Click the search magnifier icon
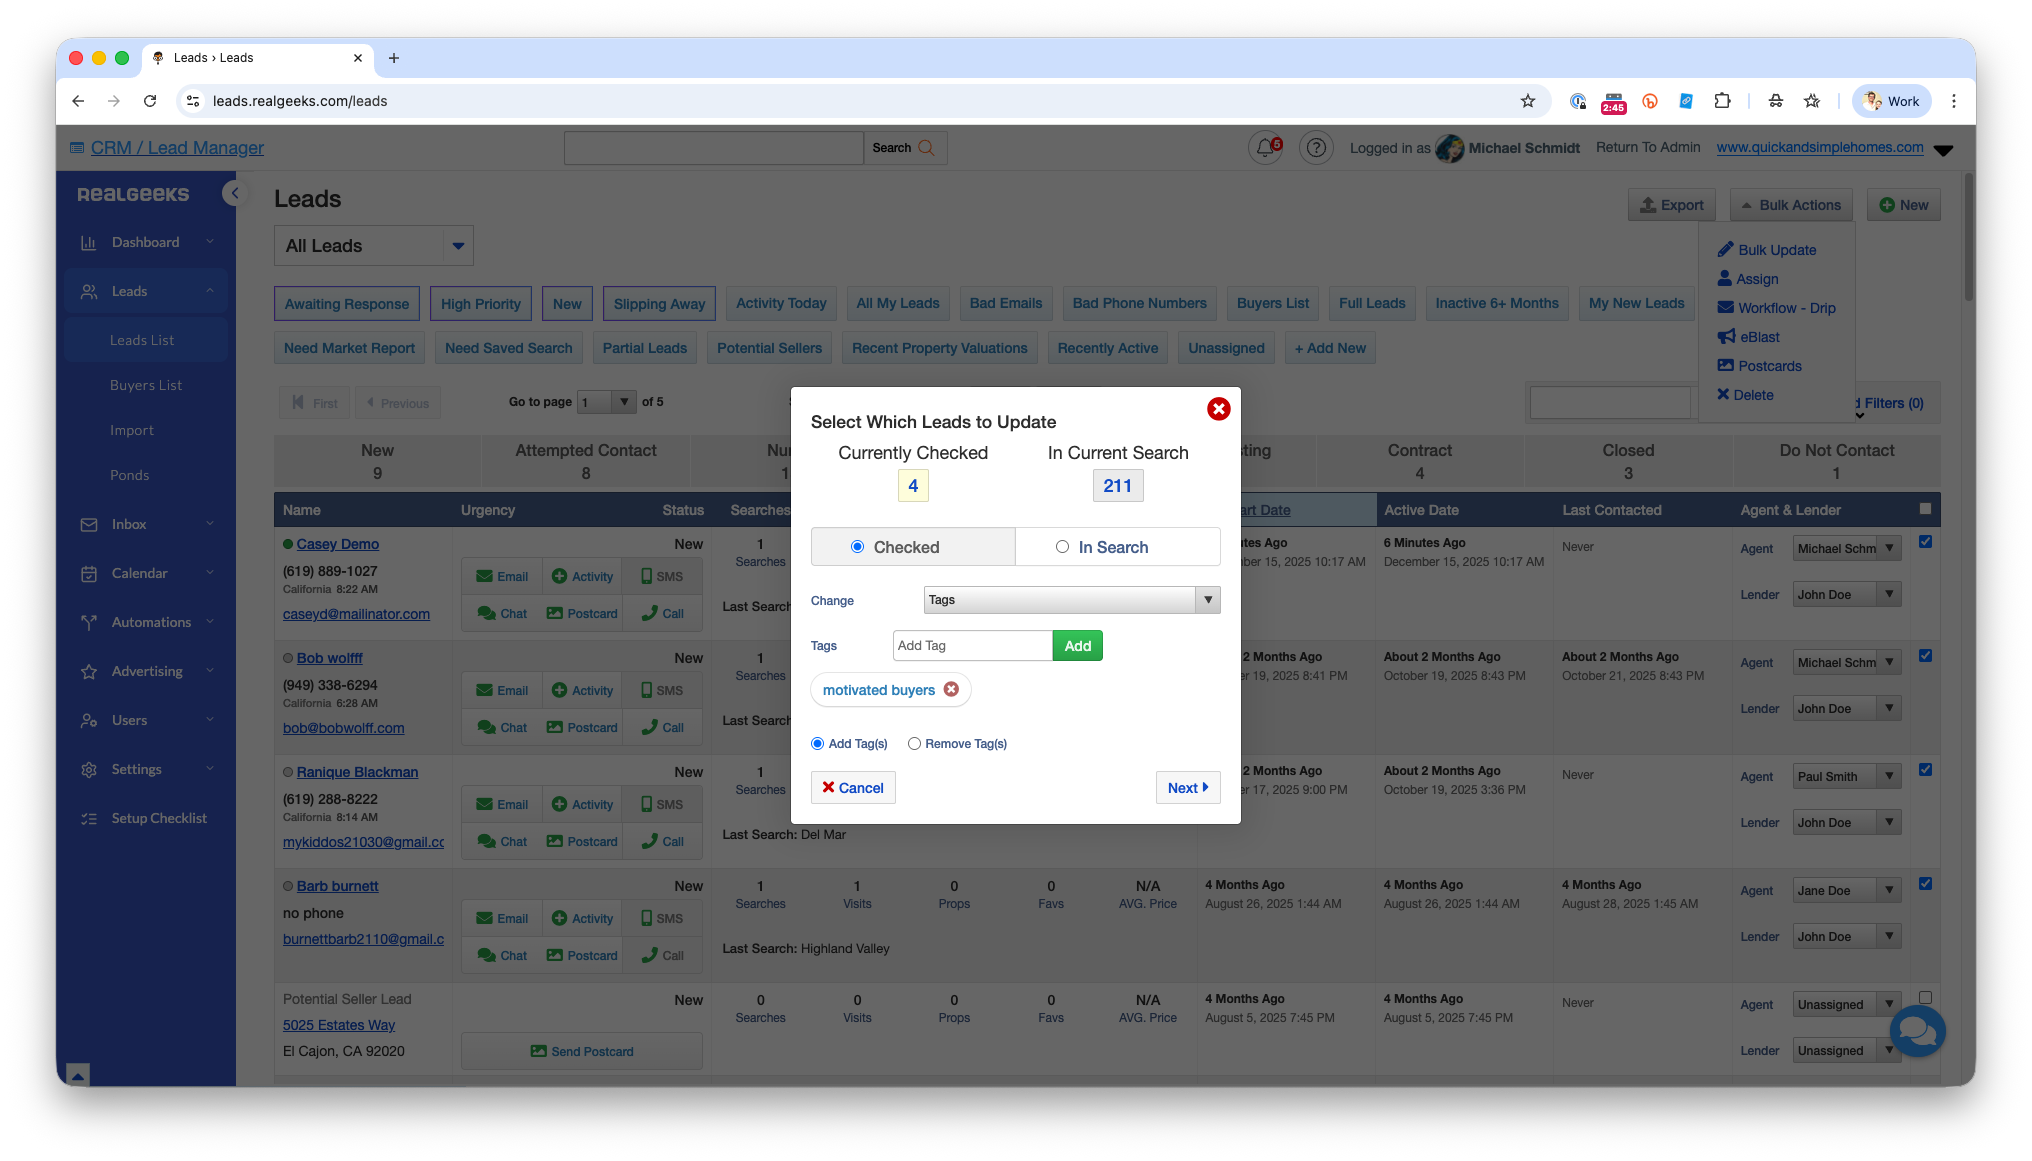Screen dimensions: 2032x1161 (926, 148)
